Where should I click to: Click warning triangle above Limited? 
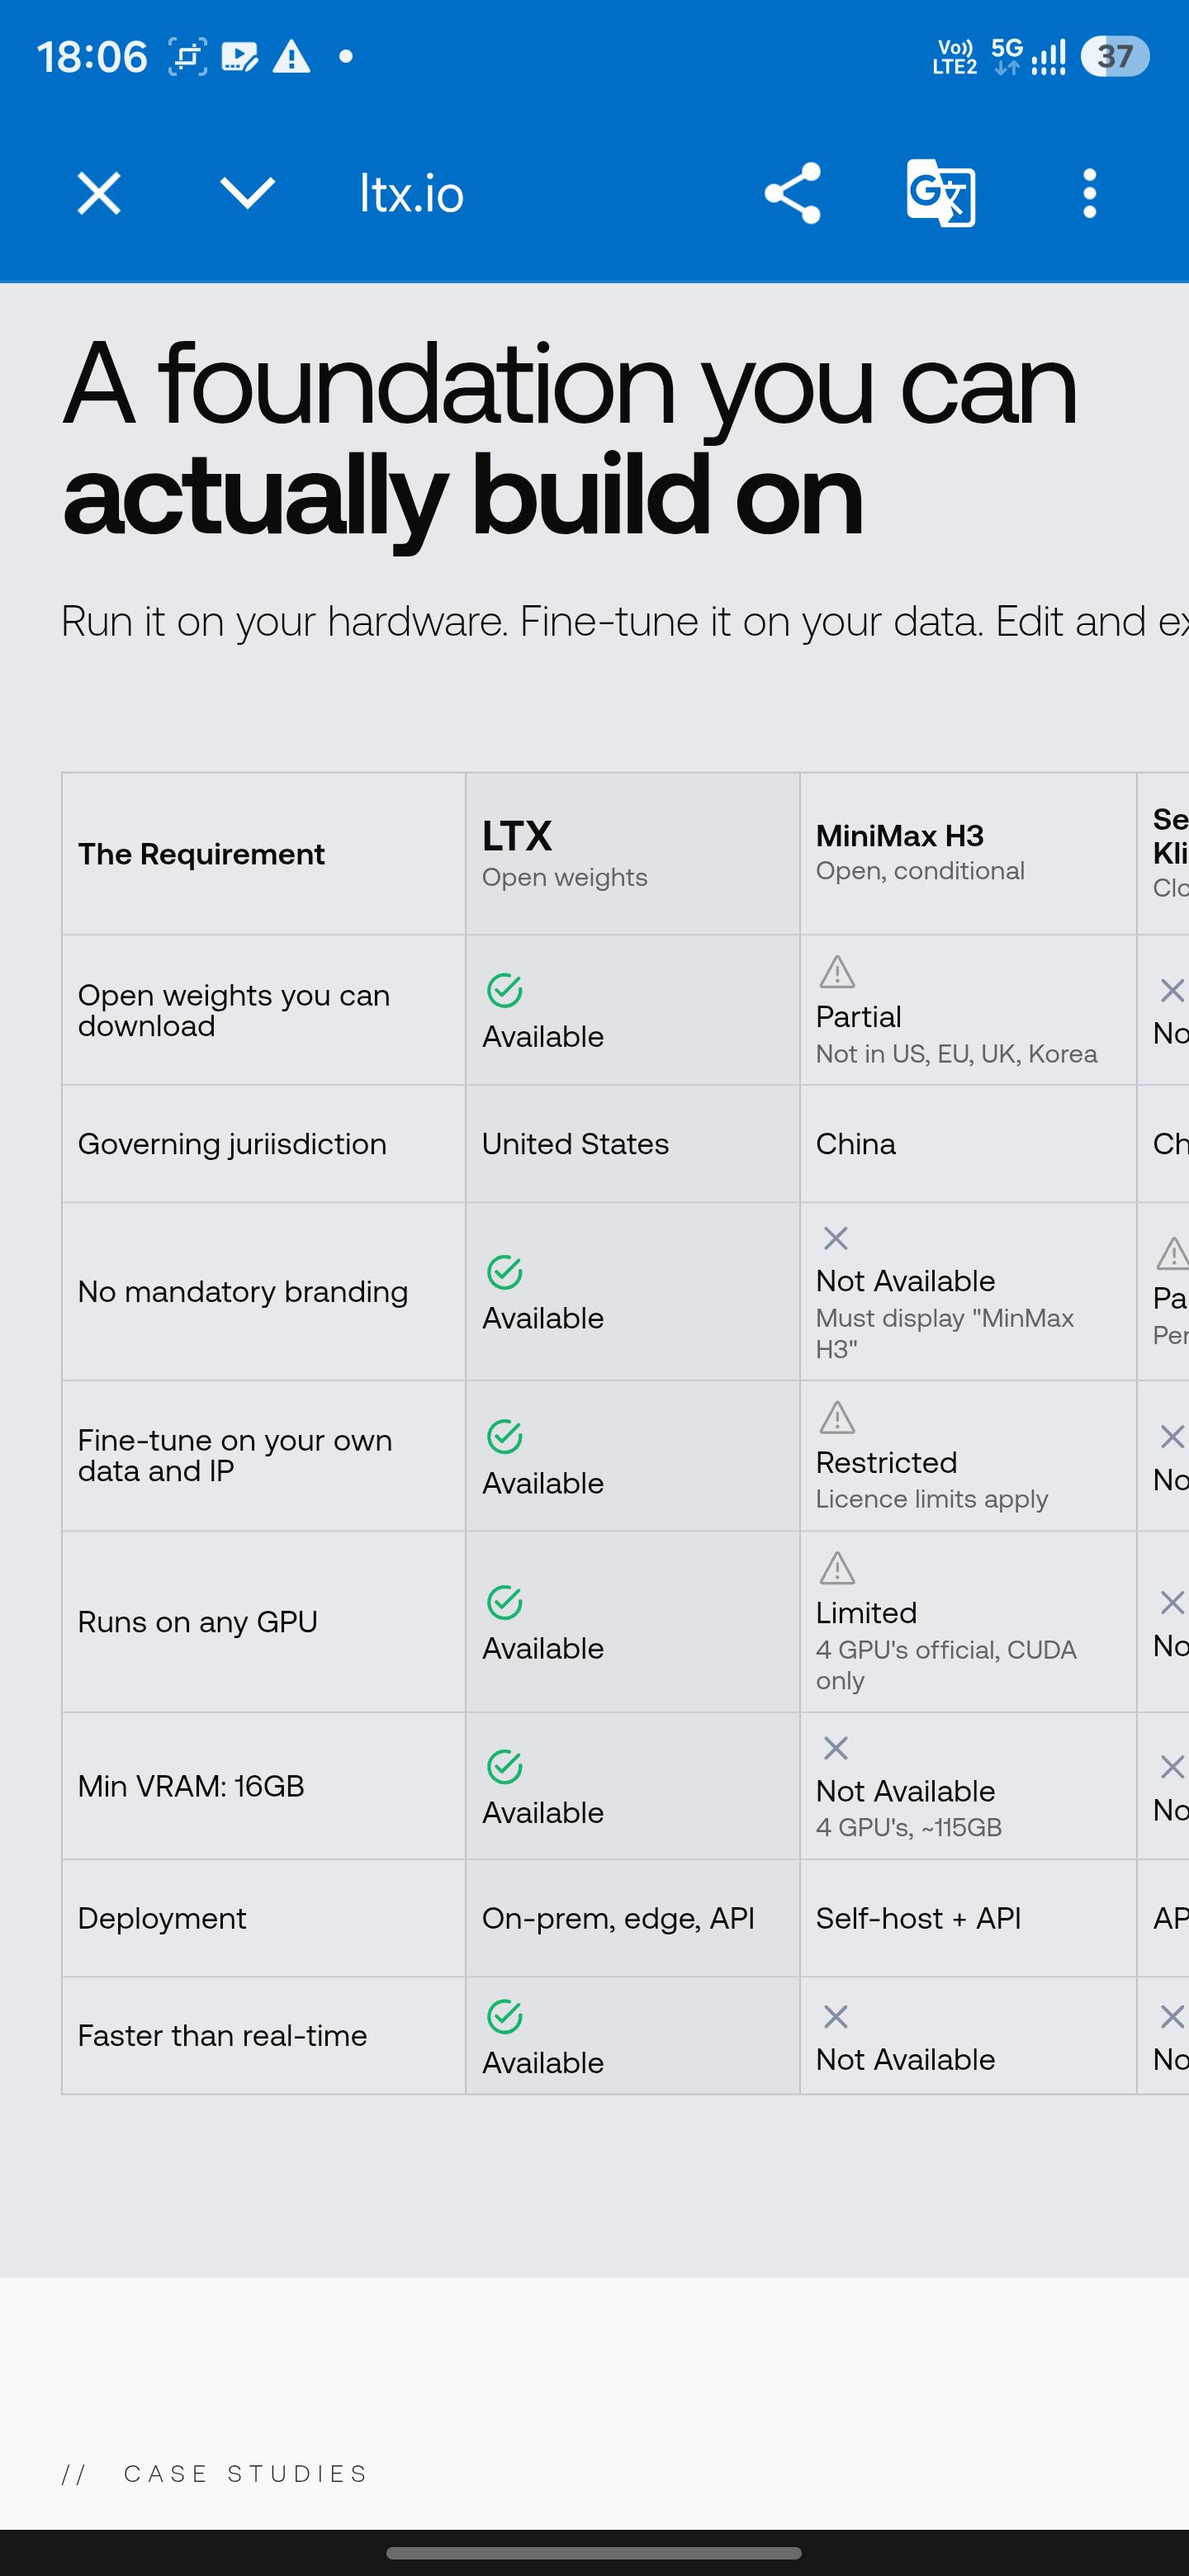click(837, 1567)
